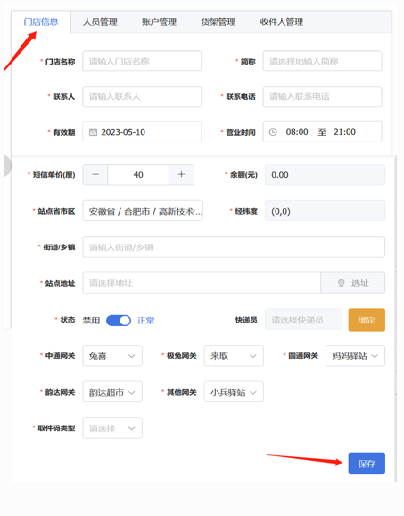The image size is (404, 516).
Task: Expand the 其他网关 dropdown showing 小兵驿站
Action: pyautogui.click(x=234, y=392)
